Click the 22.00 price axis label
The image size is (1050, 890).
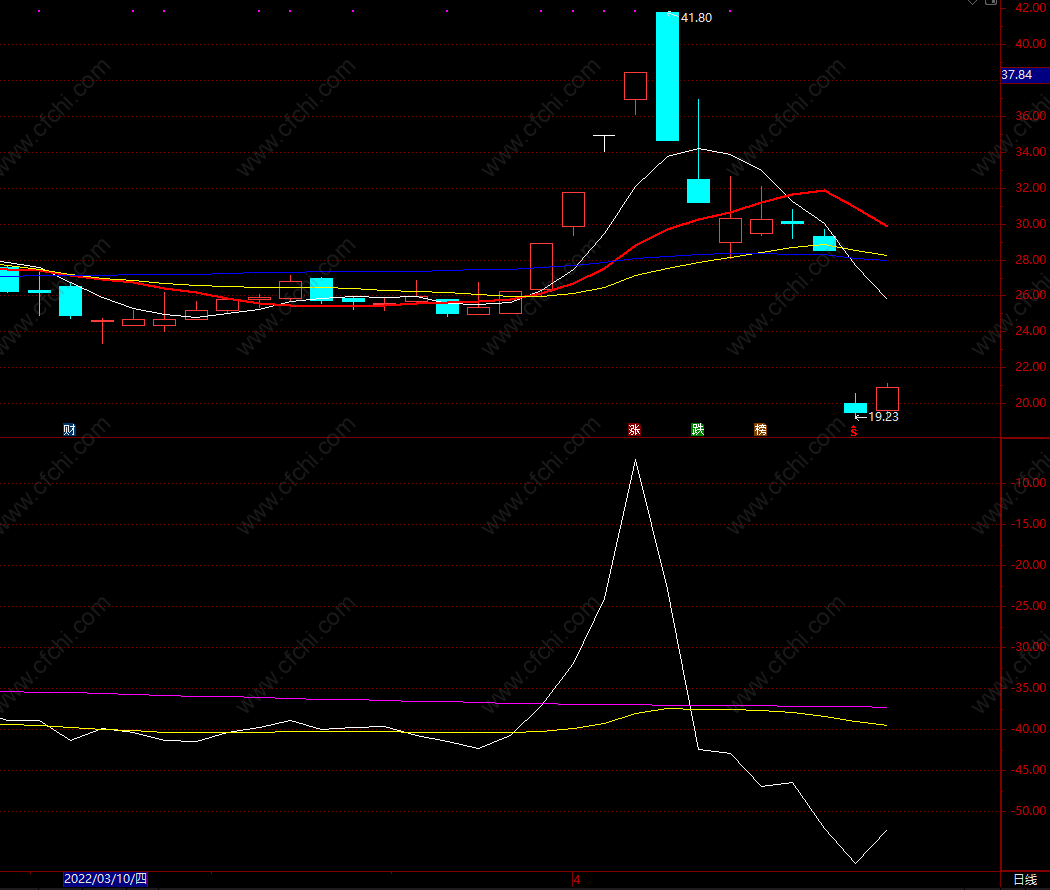click(1031, 367)
